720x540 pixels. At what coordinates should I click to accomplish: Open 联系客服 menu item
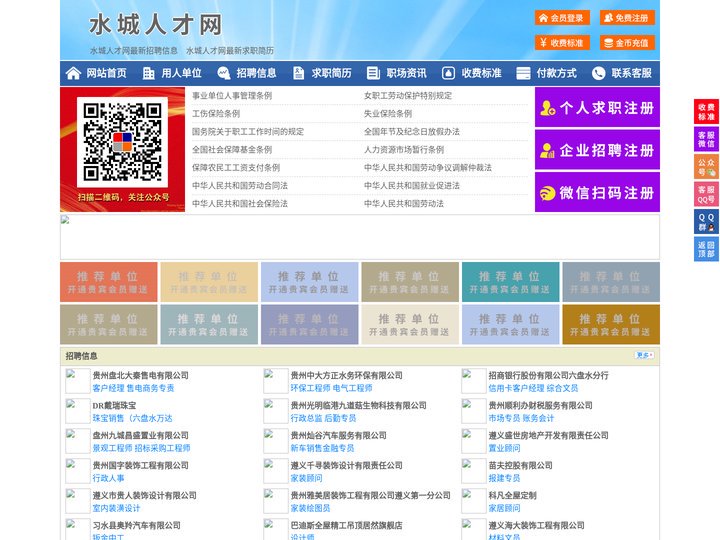(631, 73)
